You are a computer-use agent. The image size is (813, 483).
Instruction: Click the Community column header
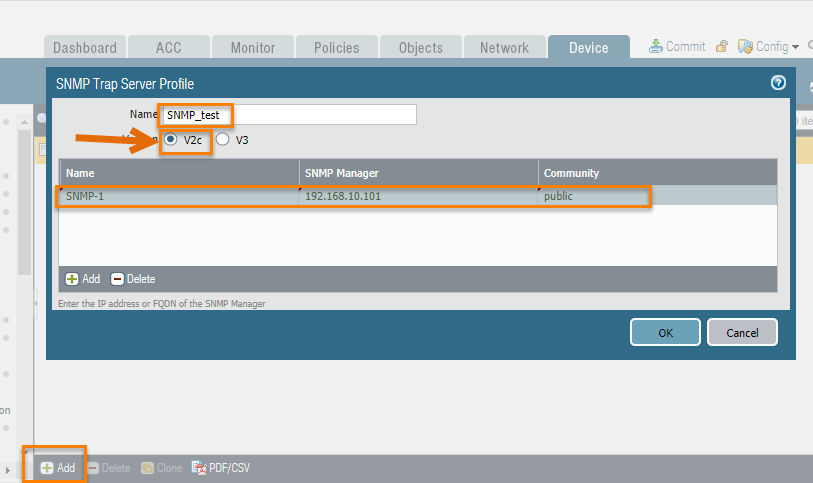tap(657, 173)
